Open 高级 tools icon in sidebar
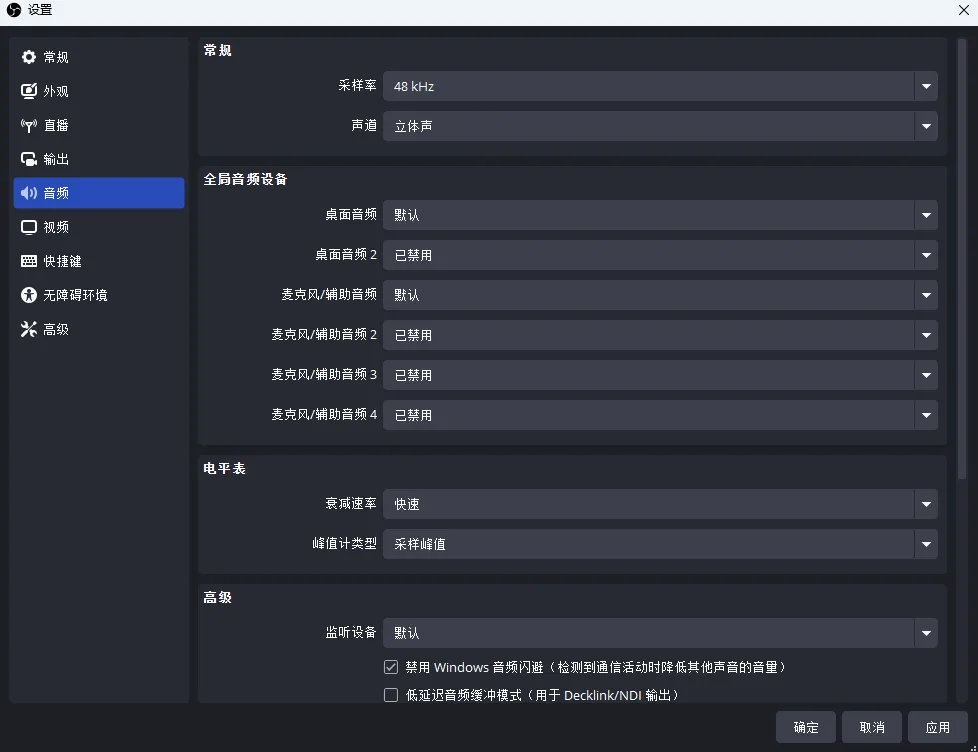The image size is (978, 752). [29, 329]
